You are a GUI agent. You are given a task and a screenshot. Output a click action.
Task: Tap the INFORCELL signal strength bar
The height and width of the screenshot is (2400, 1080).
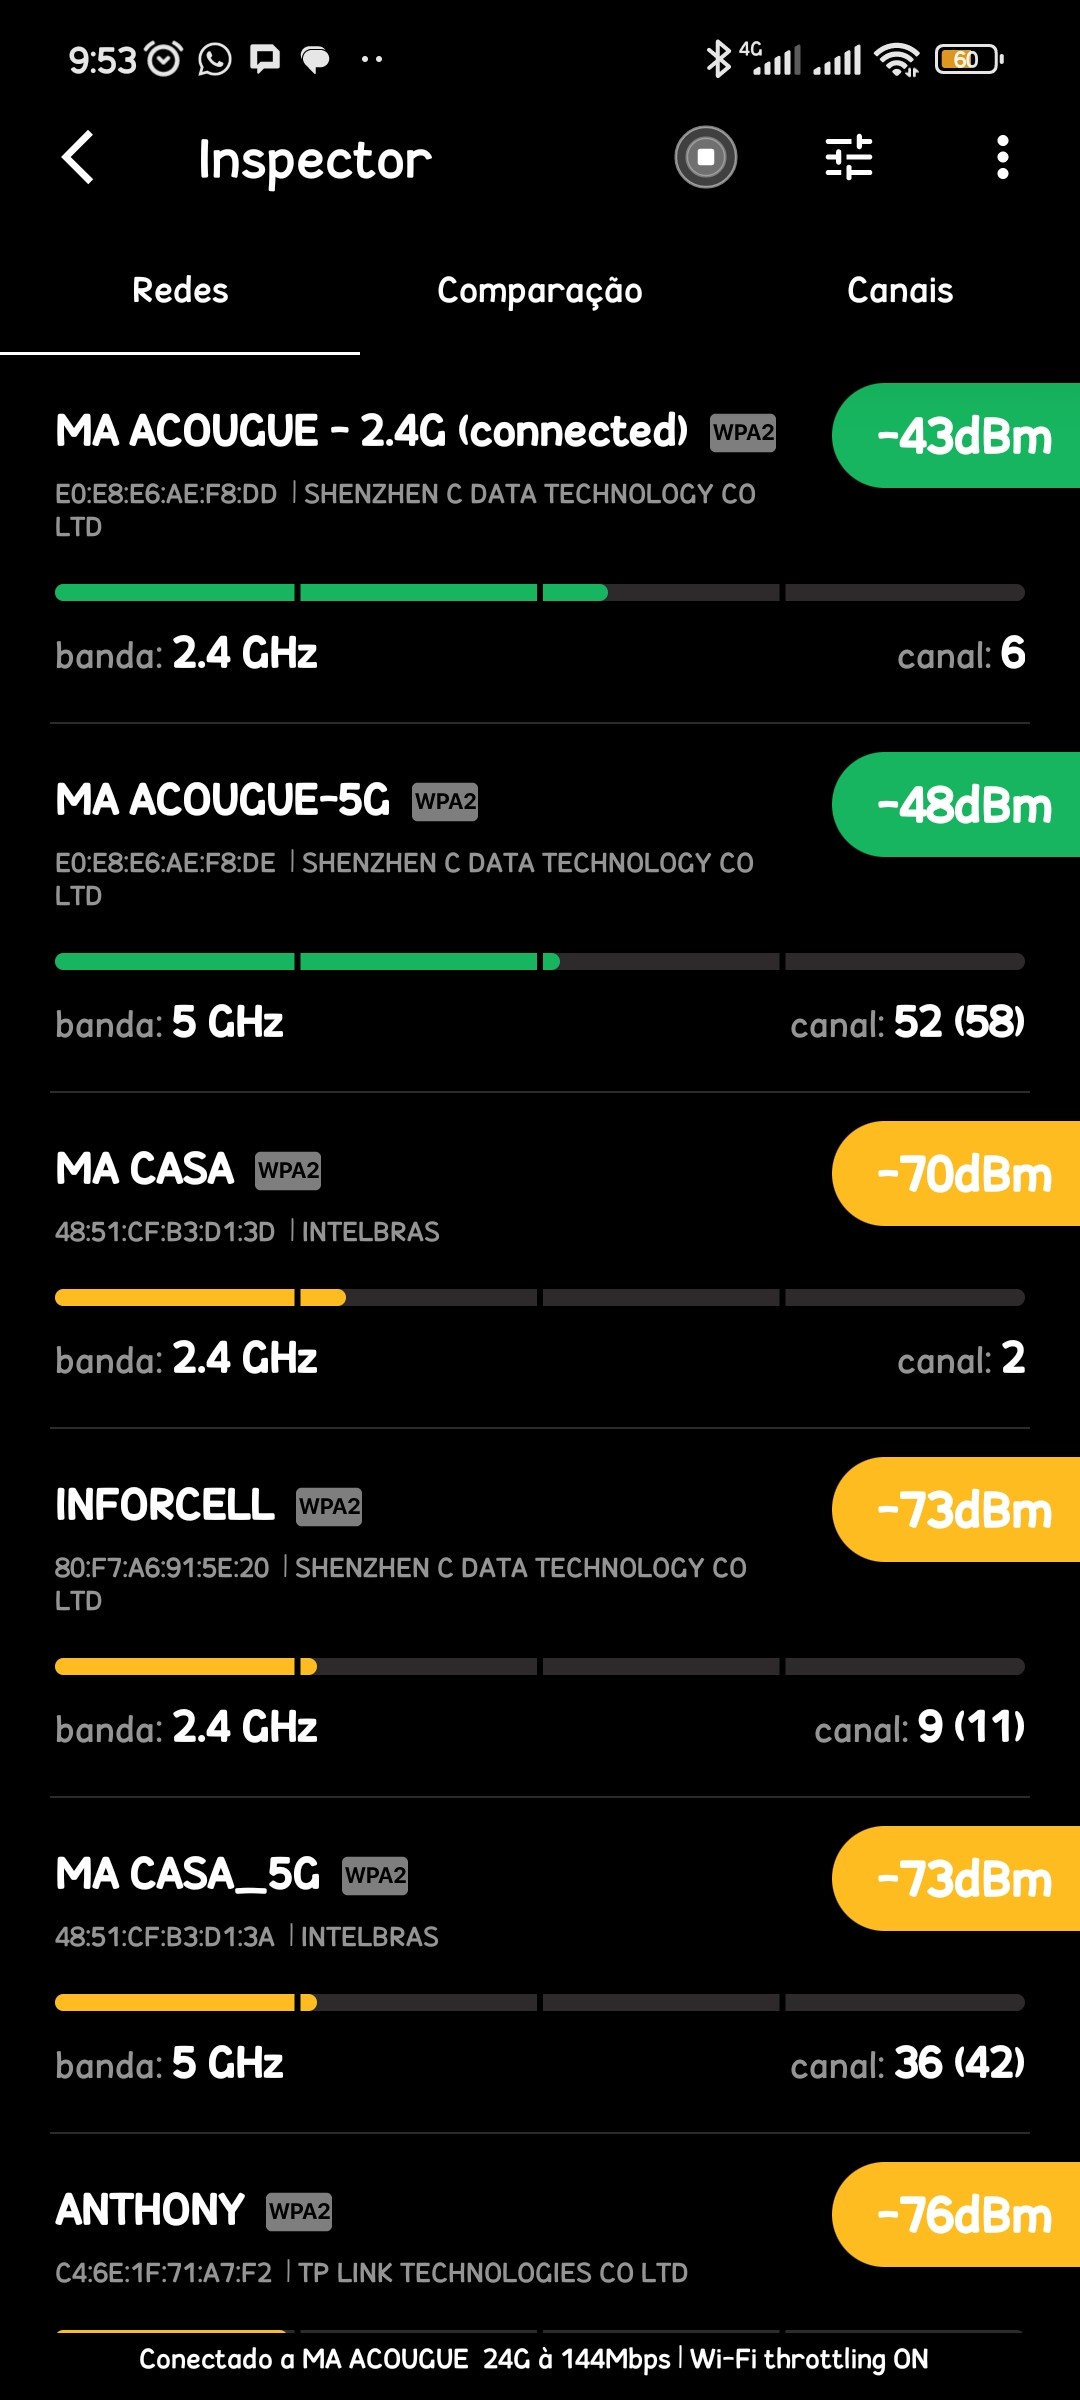(540, 1666)
